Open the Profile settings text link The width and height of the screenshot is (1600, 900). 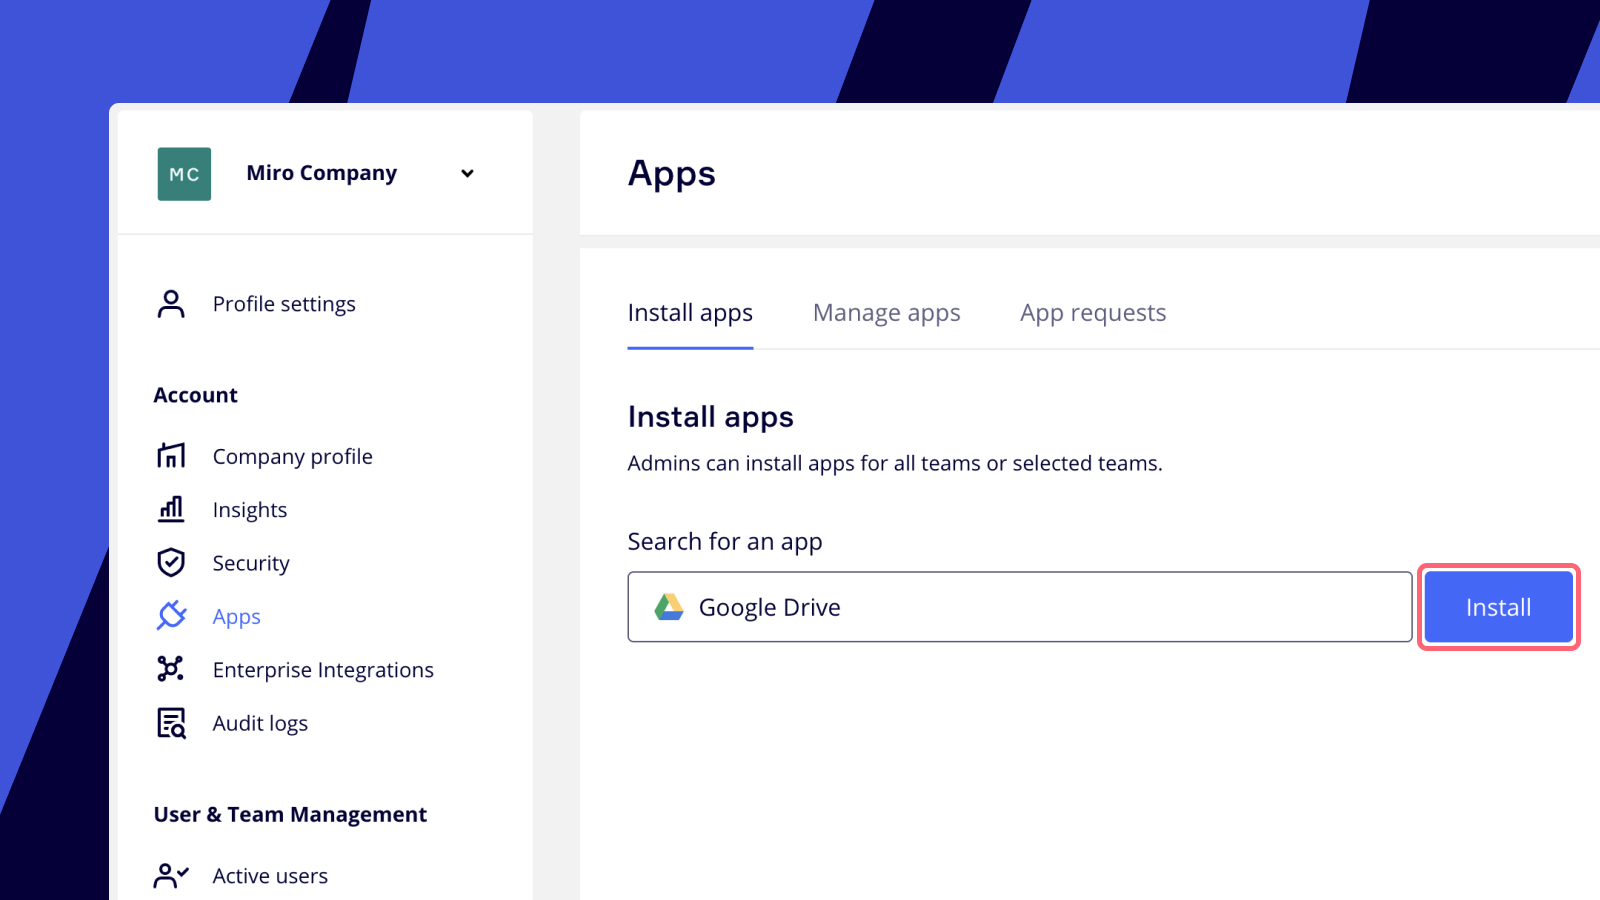[284, 304]
